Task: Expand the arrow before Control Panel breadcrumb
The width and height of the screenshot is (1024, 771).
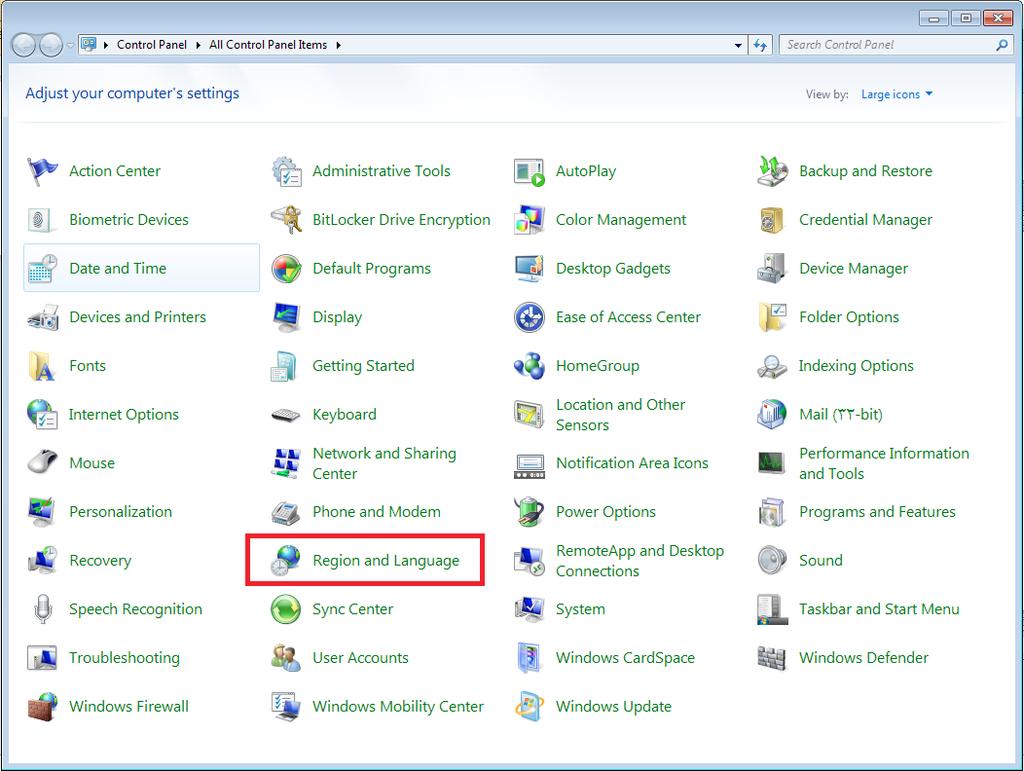Action: coord(106,45)
